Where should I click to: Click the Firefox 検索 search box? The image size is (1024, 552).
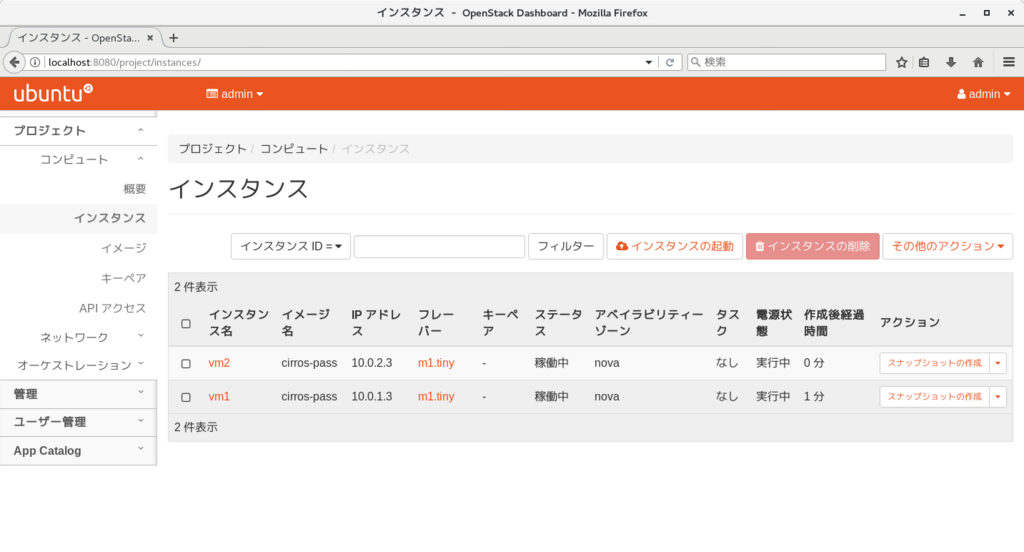pyautogui.click(x=786, y=62)
